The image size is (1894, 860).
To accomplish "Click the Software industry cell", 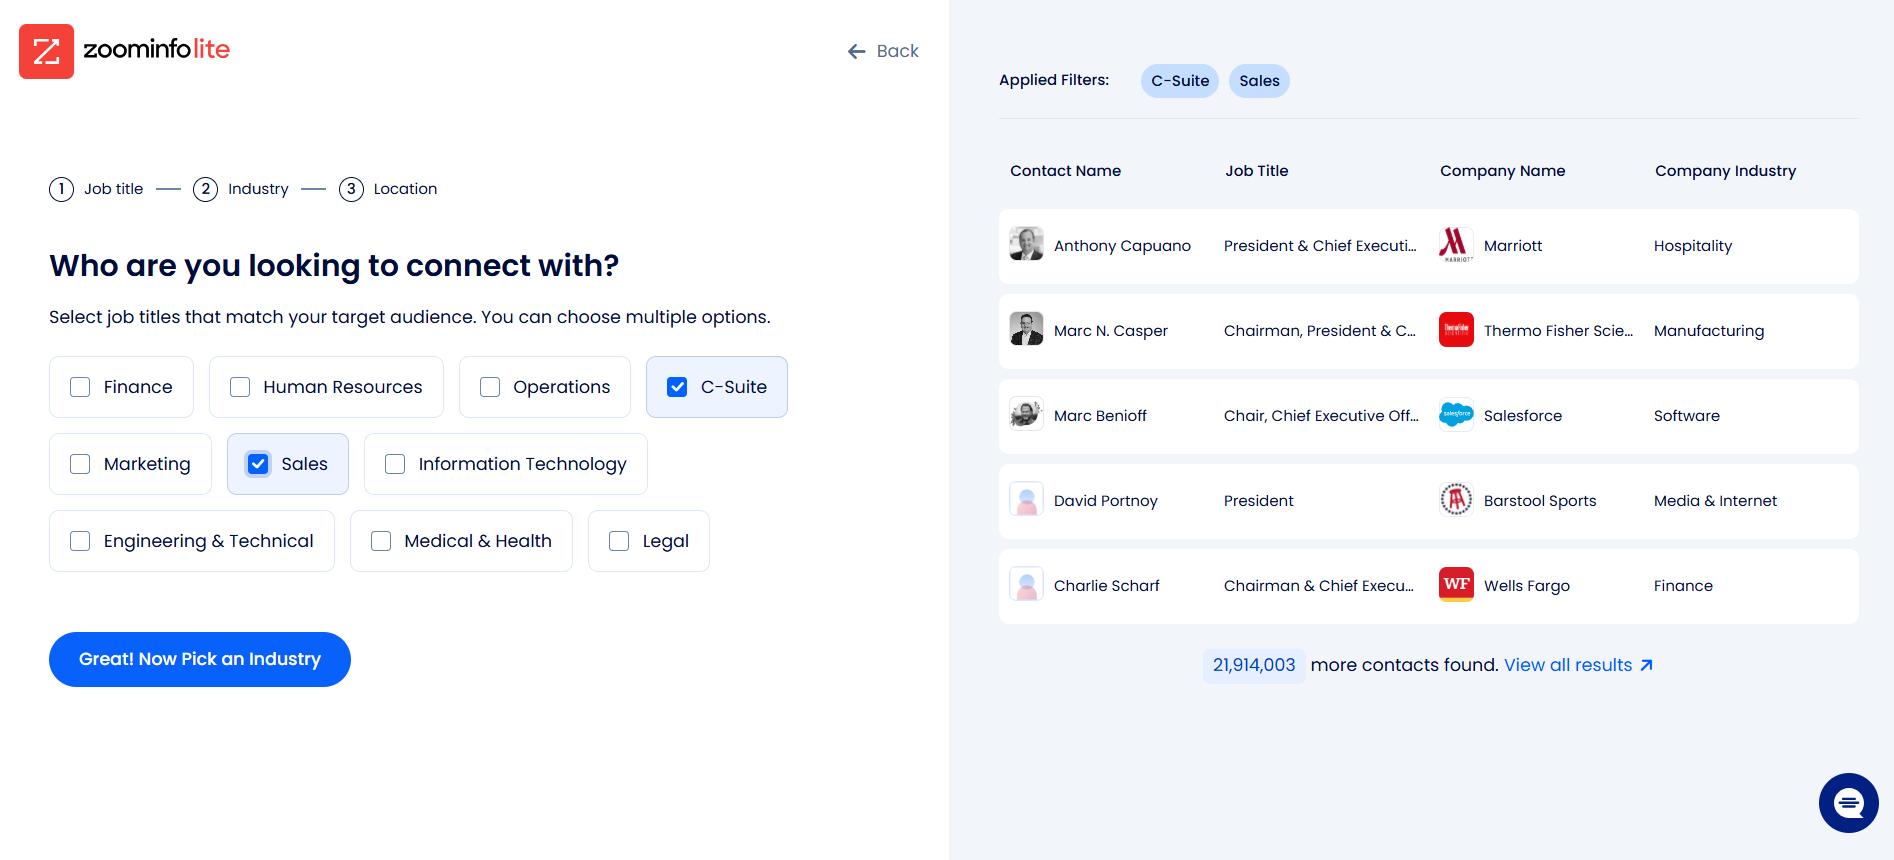I will click(x=1687, y=416).
